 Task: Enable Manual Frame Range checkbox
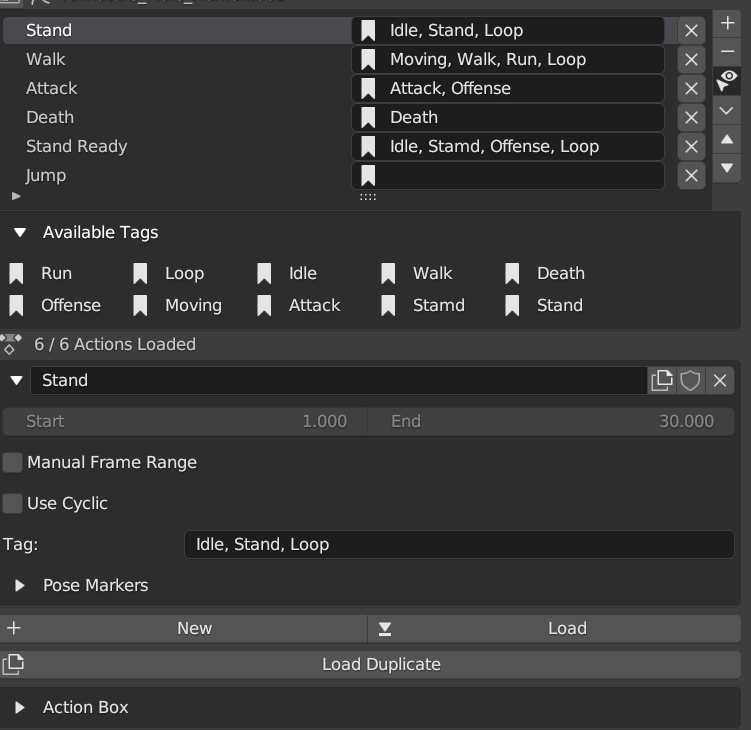tap(13, 462)
